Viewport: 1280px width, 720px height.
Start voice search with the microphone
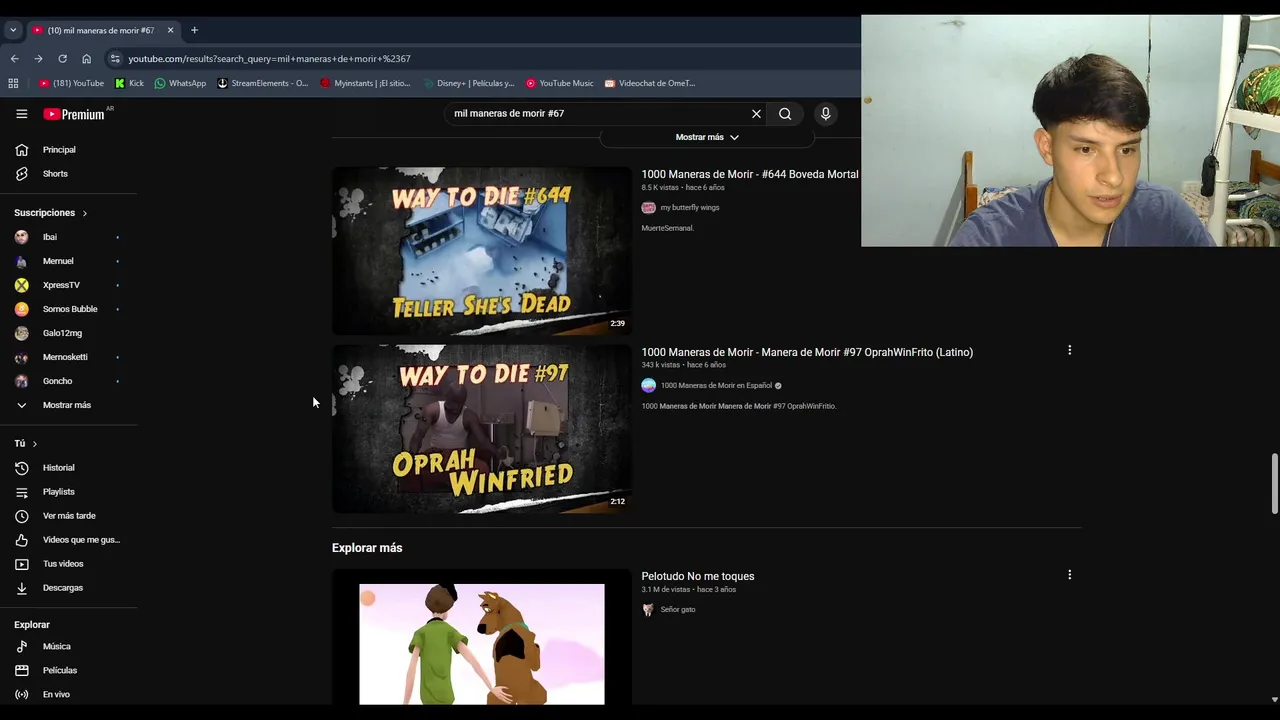tap(825, 114)
